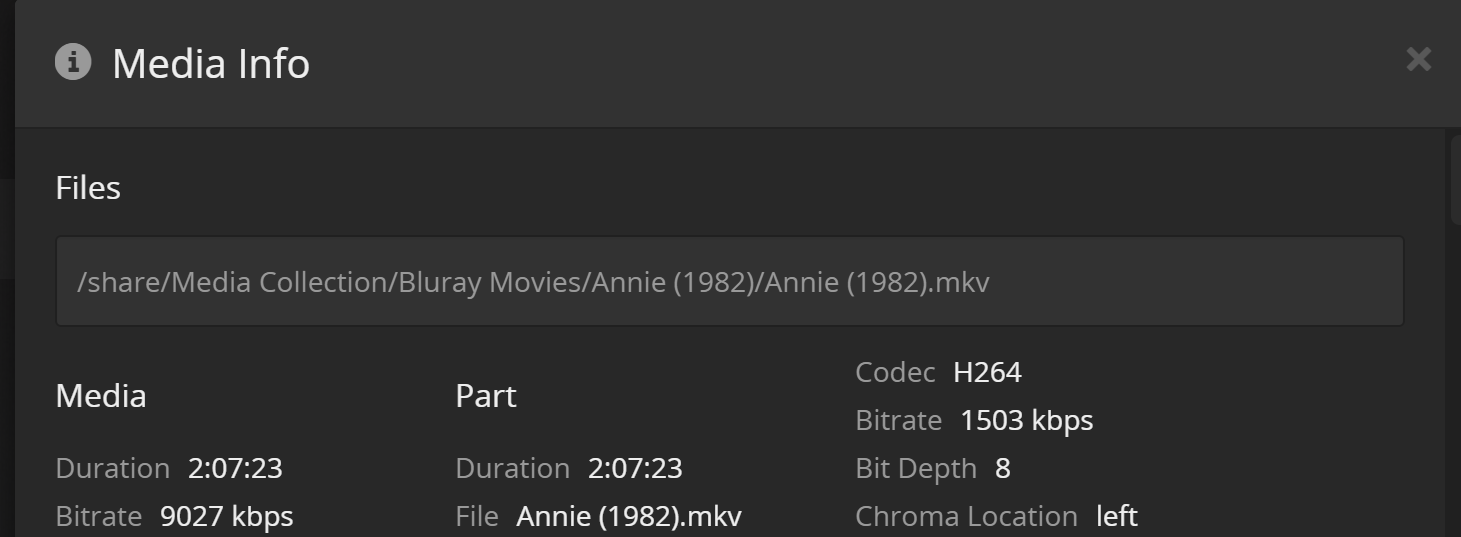Image resolution: width=1461 pixels, height=537 pixels.
Task: Click the File label under Part
Action: tap(477, 516)
